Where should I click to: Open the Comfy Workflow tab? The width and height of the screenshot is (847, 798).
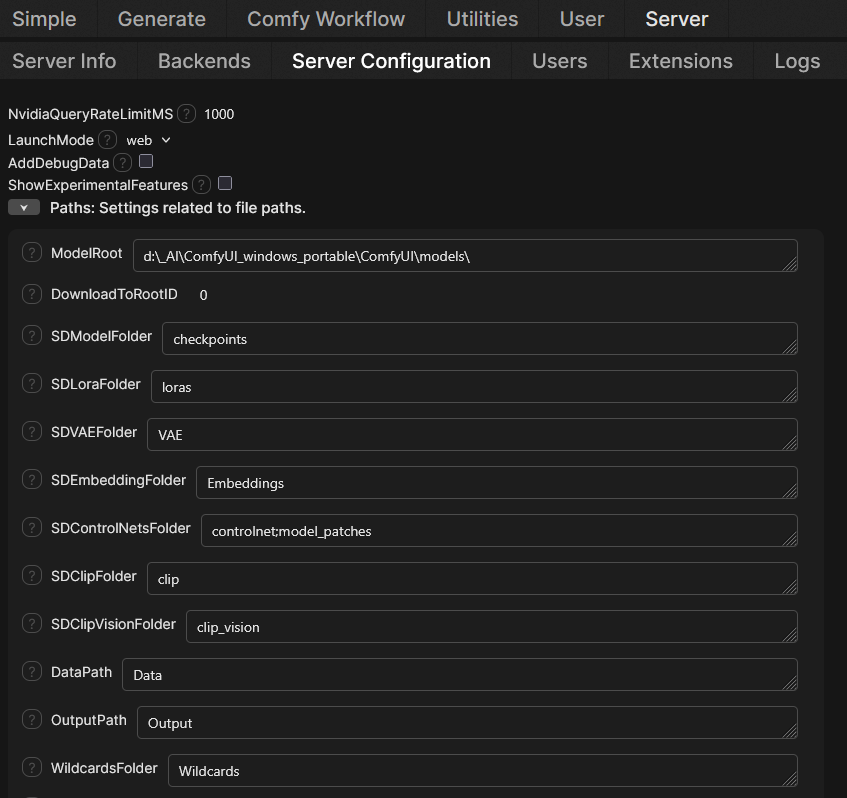[326, 19]
